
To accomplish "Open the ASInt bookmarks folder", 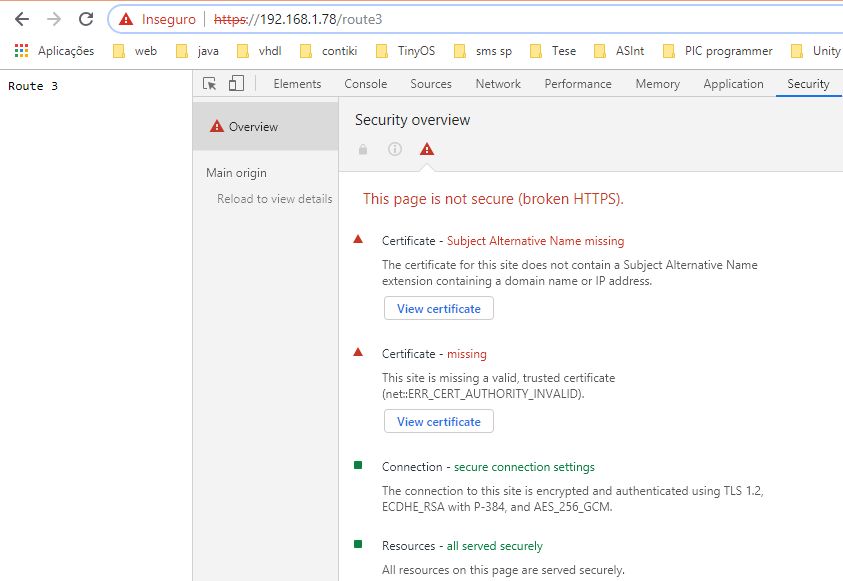I will point(619,51).
